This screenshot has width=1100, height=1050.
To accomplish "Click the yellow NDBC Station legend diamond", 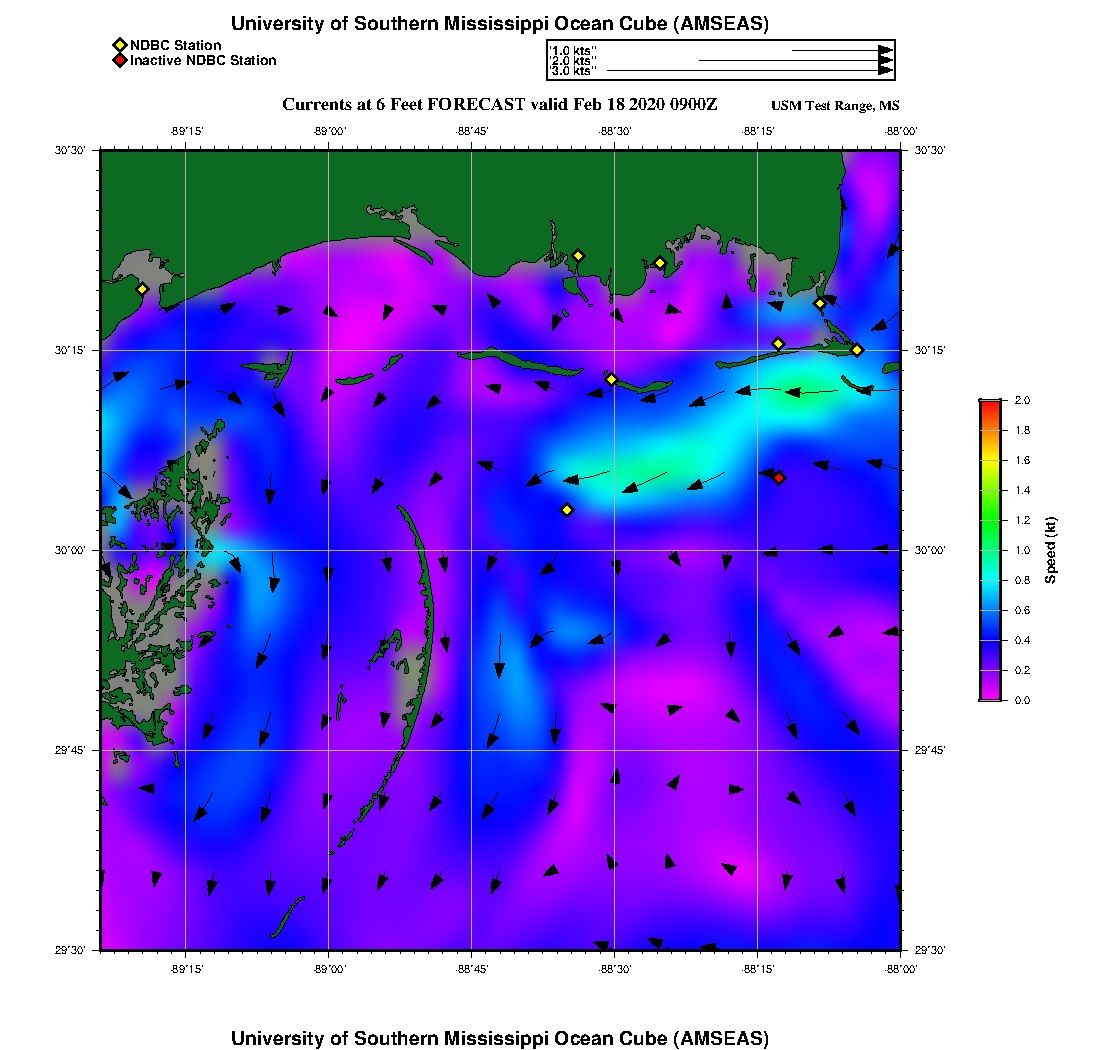I will coord(119,45).
